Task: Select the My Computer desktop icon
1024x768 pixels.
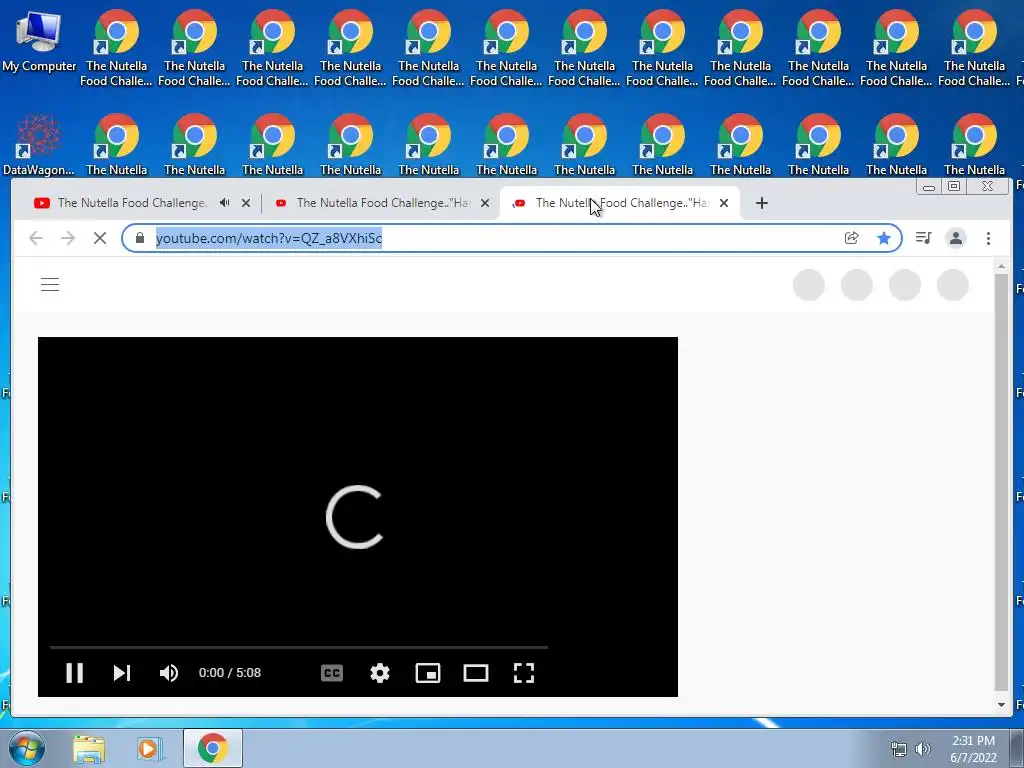Action: (x=39, y=40)
